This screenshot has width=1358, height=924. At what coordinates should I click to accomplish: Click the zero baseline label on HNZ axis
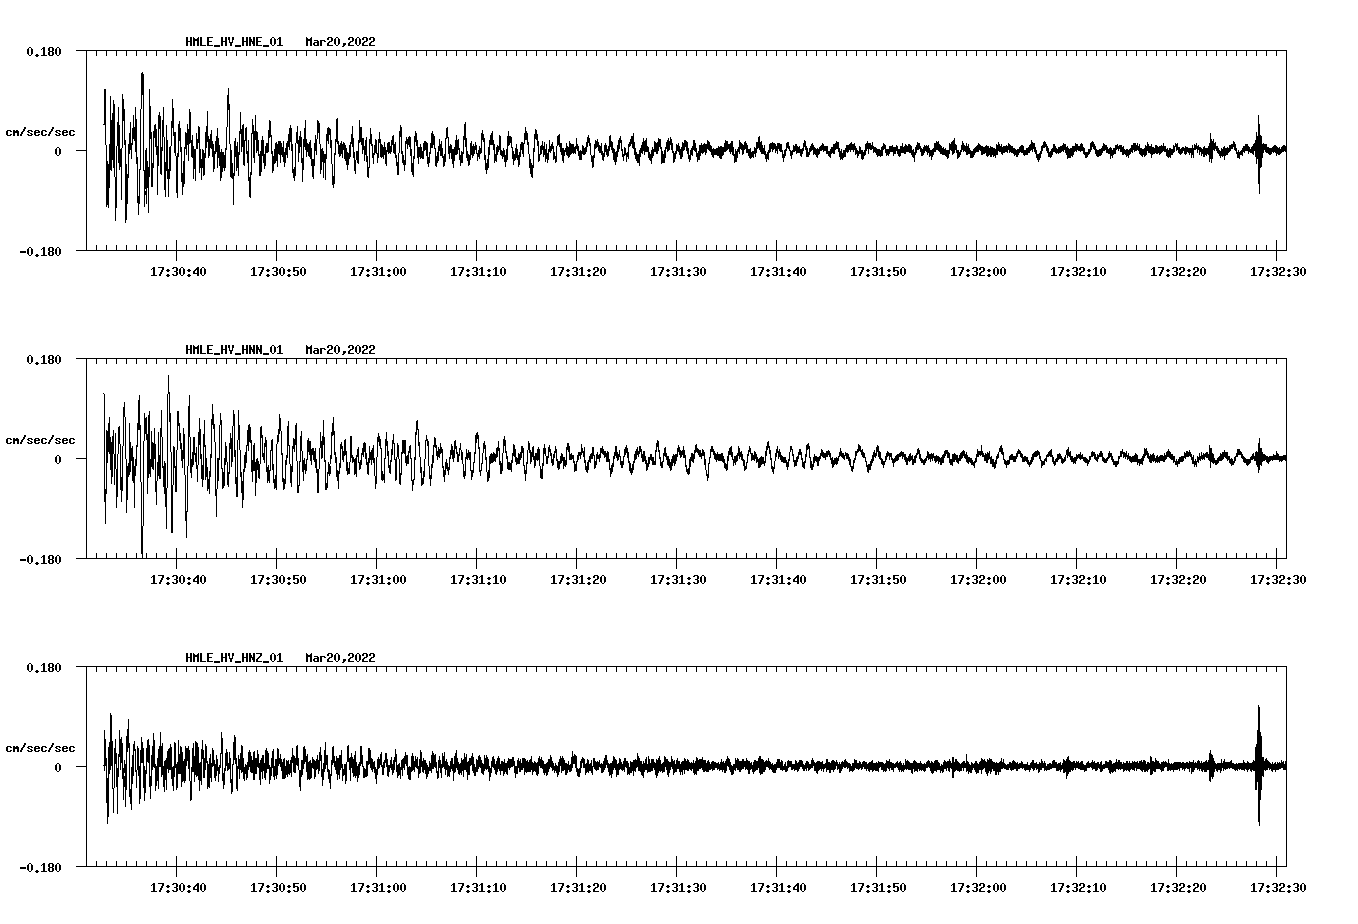click(x=58, y=767)
